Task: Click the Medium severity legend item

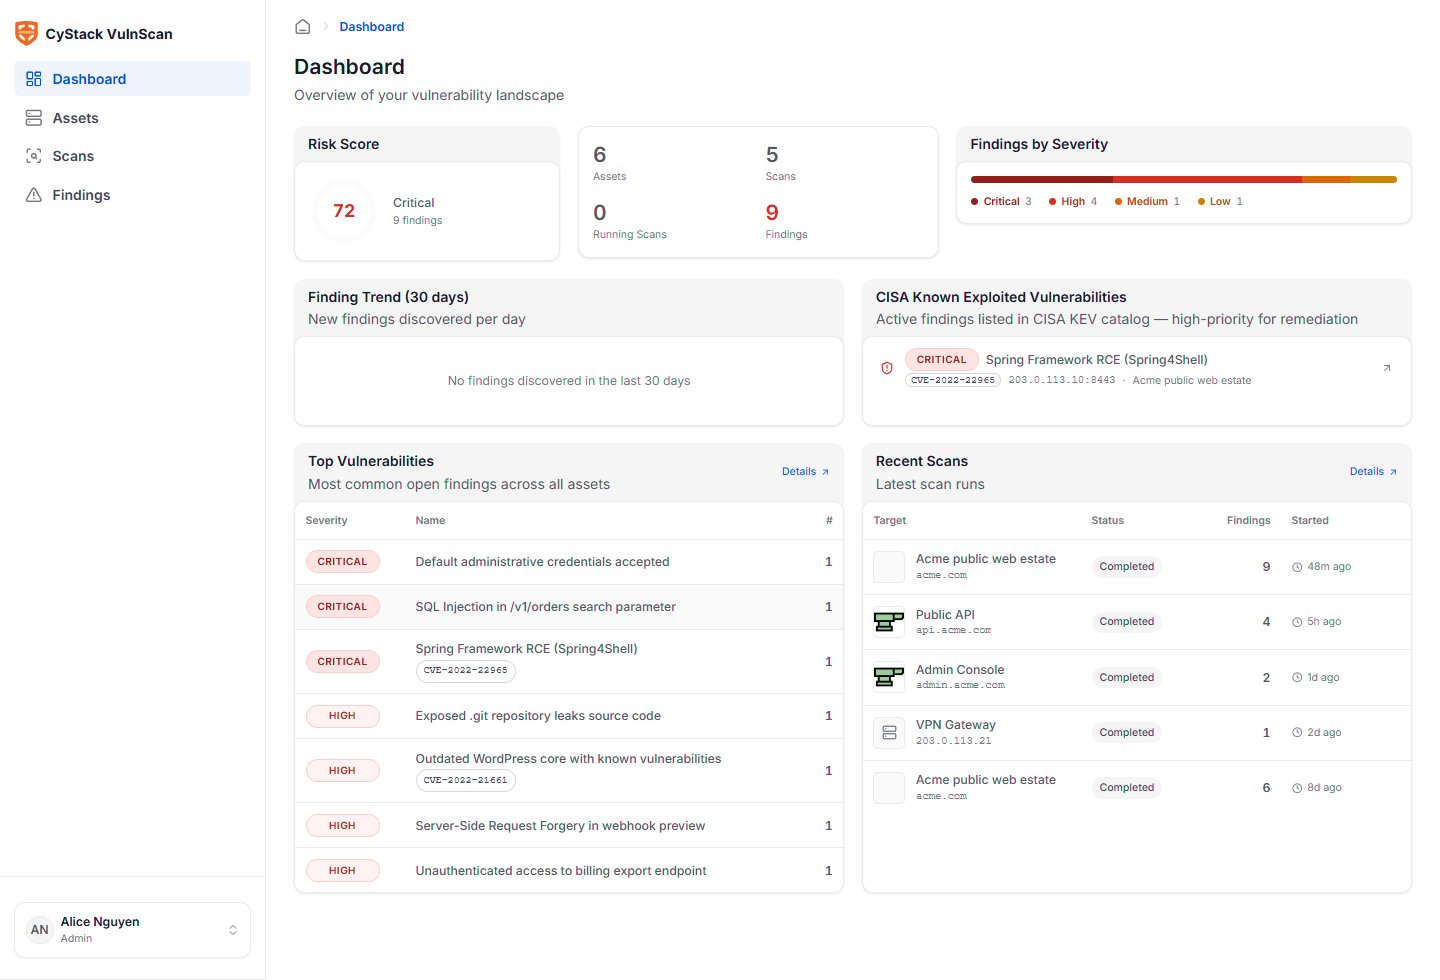Action: (1147, 202)
